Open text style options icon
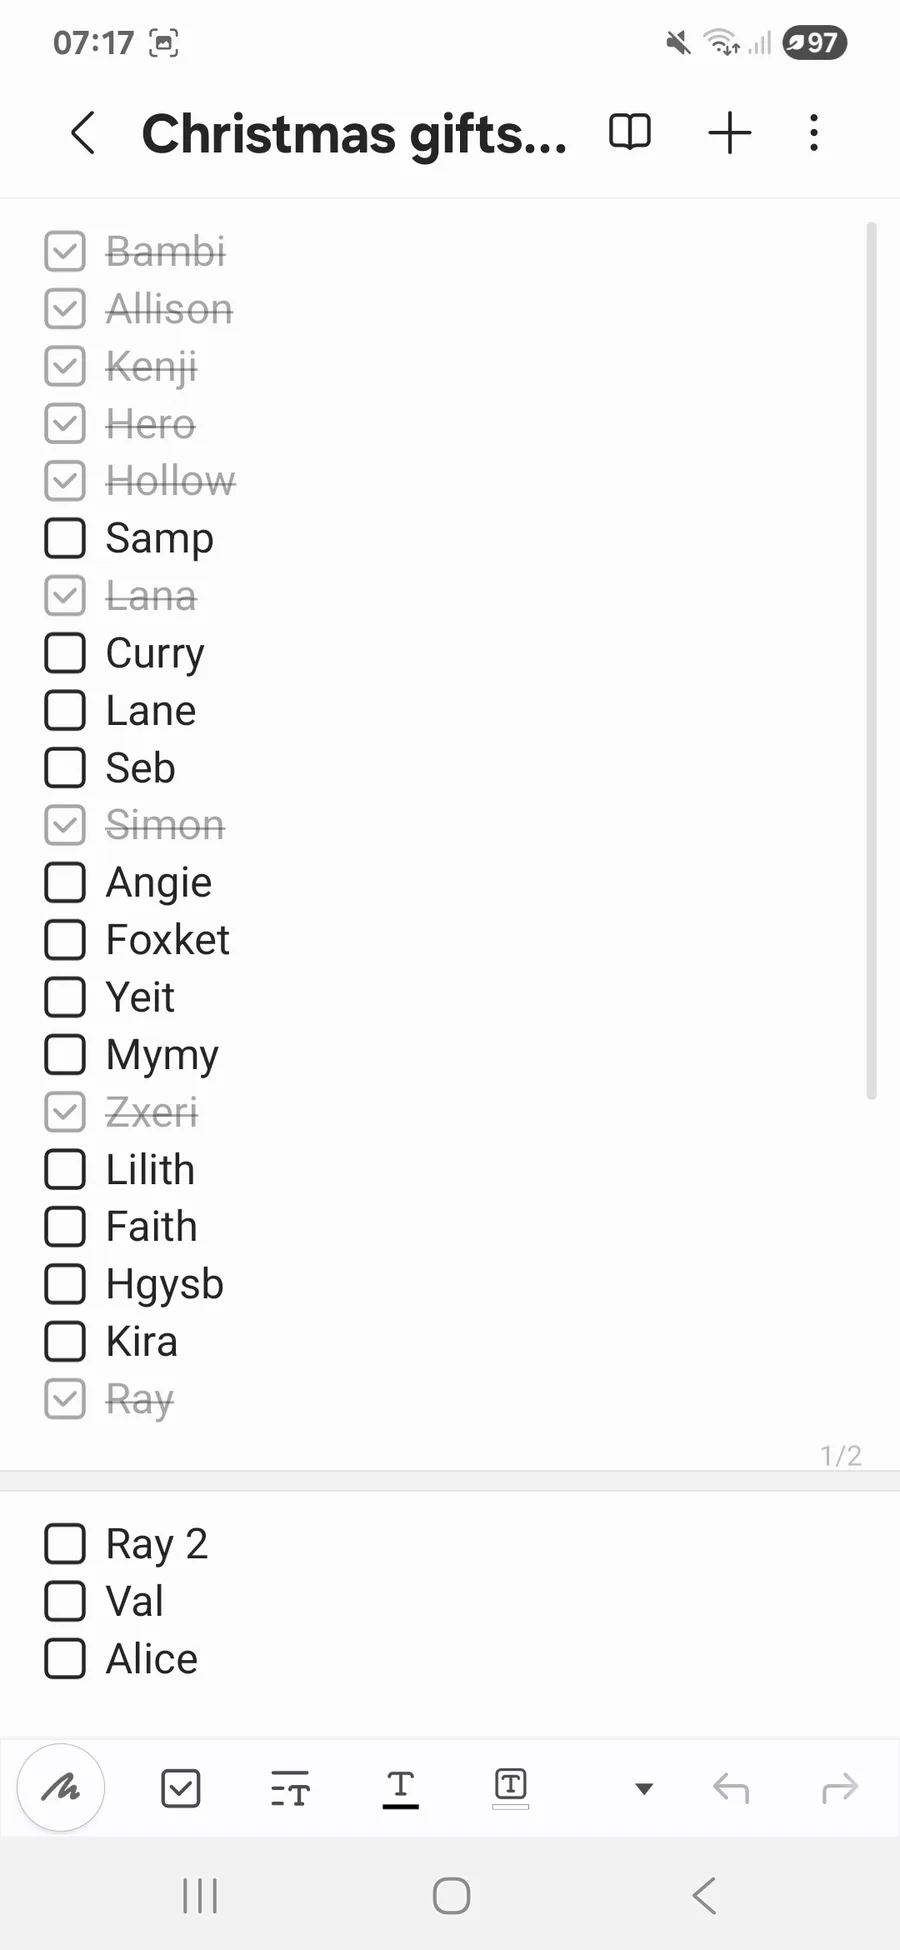900x1950 pixels. click(x=290, y=1788)
